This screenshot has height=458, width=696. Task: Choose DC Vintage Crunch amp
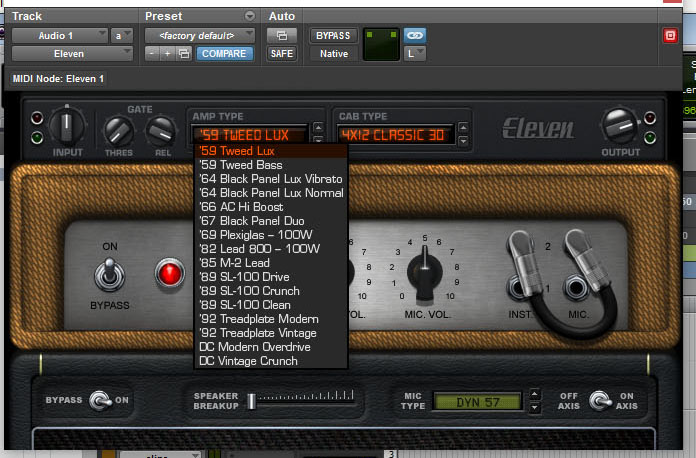[271, 361]
